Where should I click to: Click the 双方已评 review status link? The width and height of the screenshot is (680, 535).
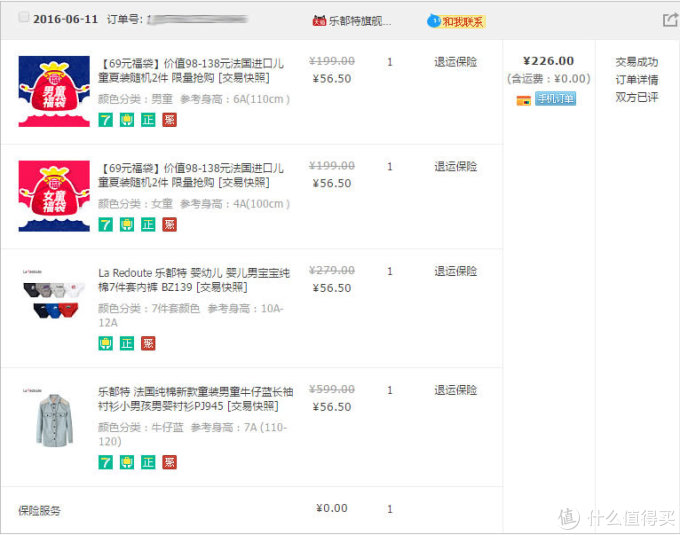coord(637,97)
